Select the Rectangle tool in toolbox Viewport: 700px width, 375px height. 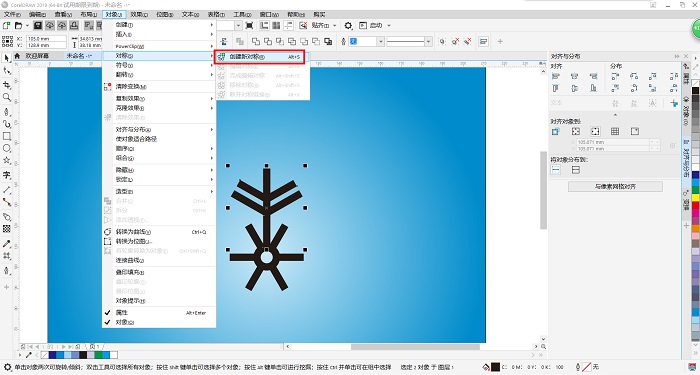[x=7, y=136]
